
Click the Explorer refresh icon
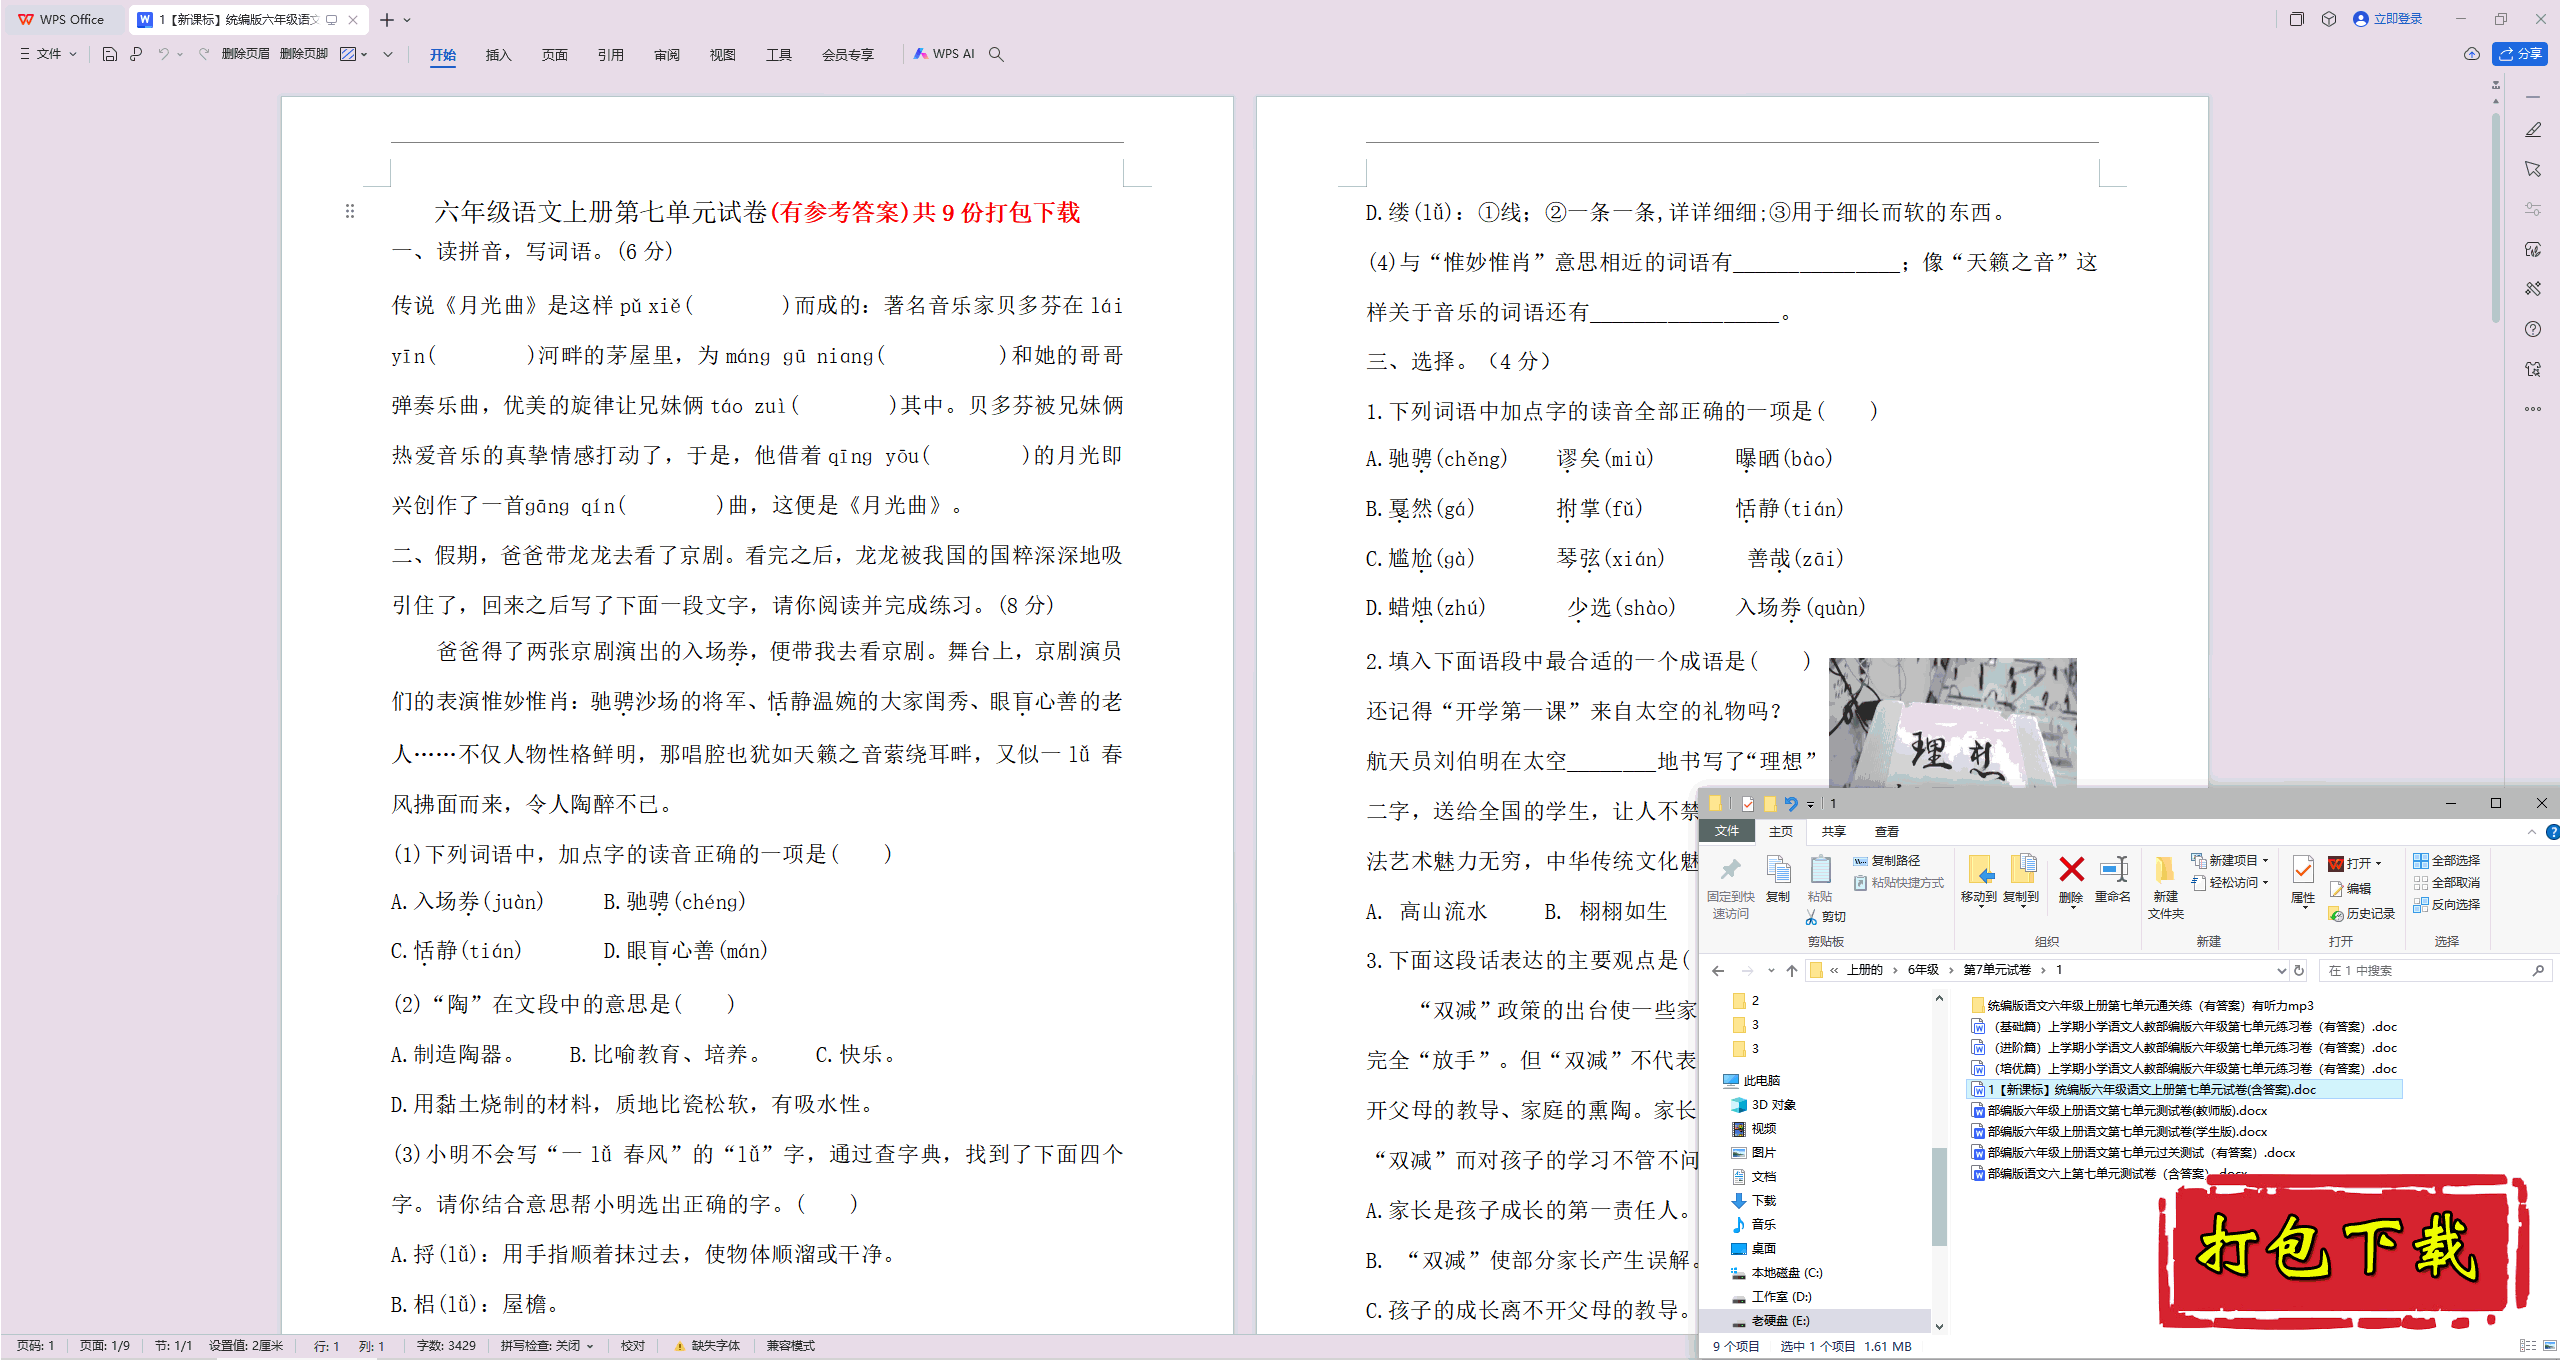2299,970
